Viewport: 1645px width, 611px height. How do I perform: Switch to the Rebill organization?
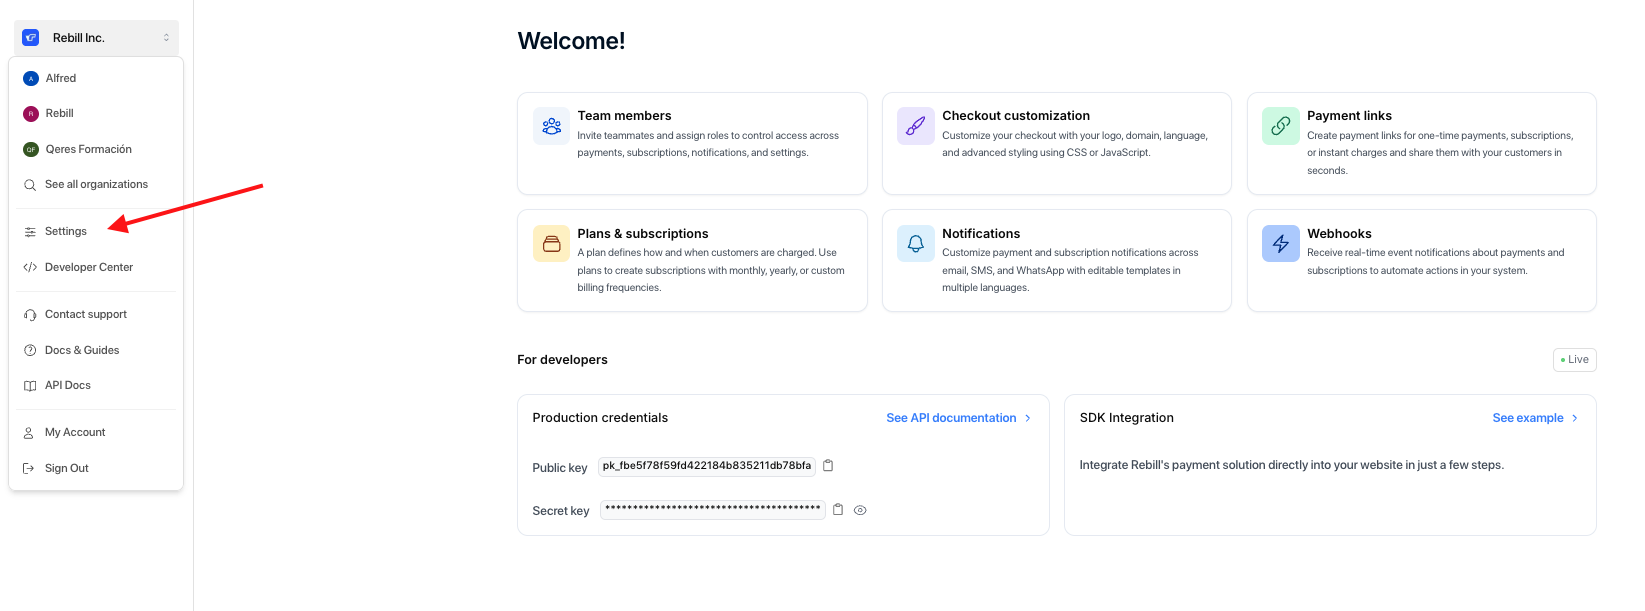click(x=96, y=113)
